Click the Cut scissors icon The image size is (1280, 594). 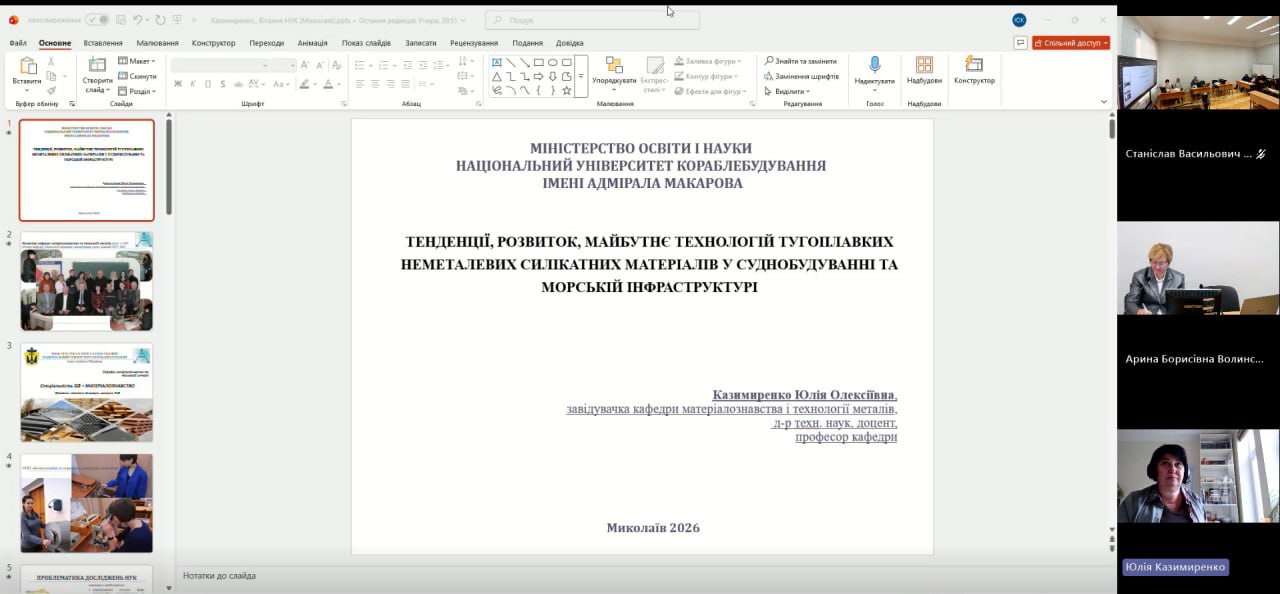tap(51, 62)
